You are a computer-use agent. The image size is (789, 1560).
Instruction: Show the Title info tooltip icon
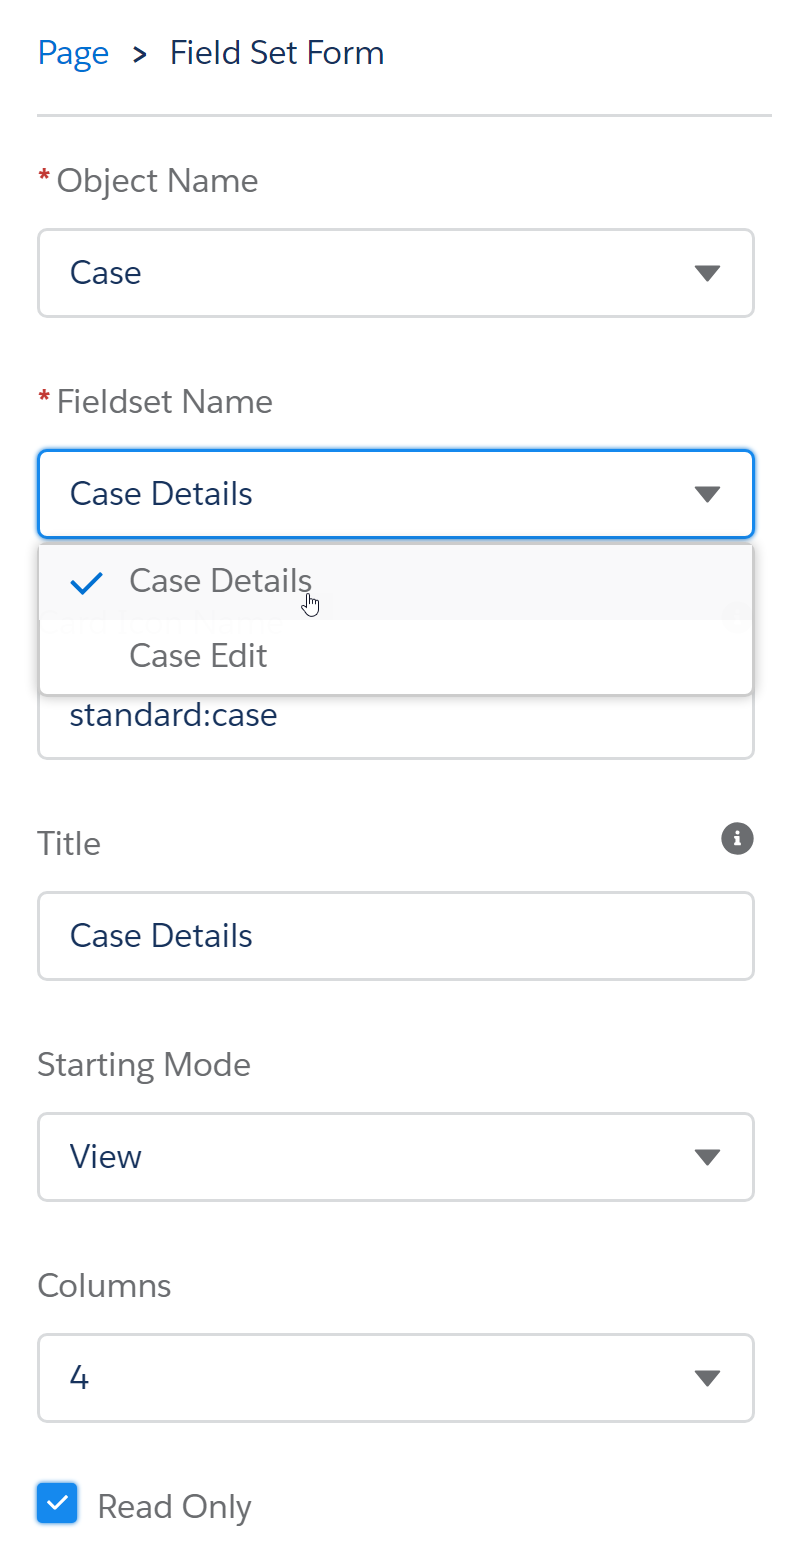click(x=737, y=839)
